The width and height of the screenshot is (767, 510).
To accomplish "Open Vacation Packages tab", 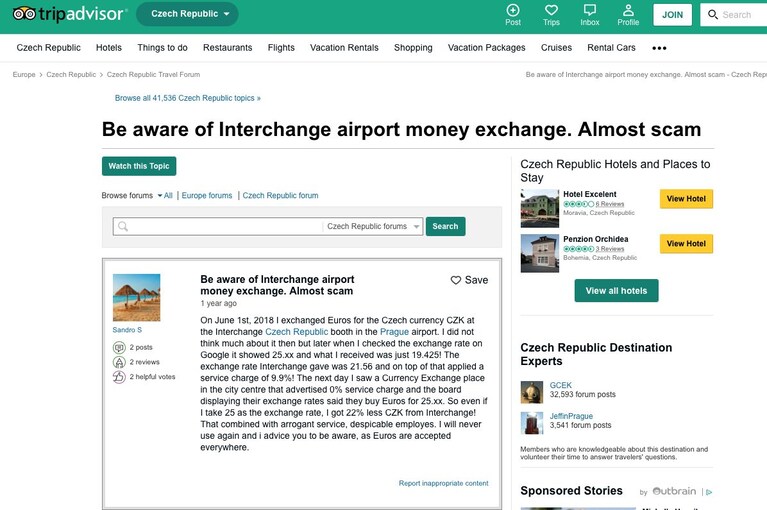I will pos(487,48).
